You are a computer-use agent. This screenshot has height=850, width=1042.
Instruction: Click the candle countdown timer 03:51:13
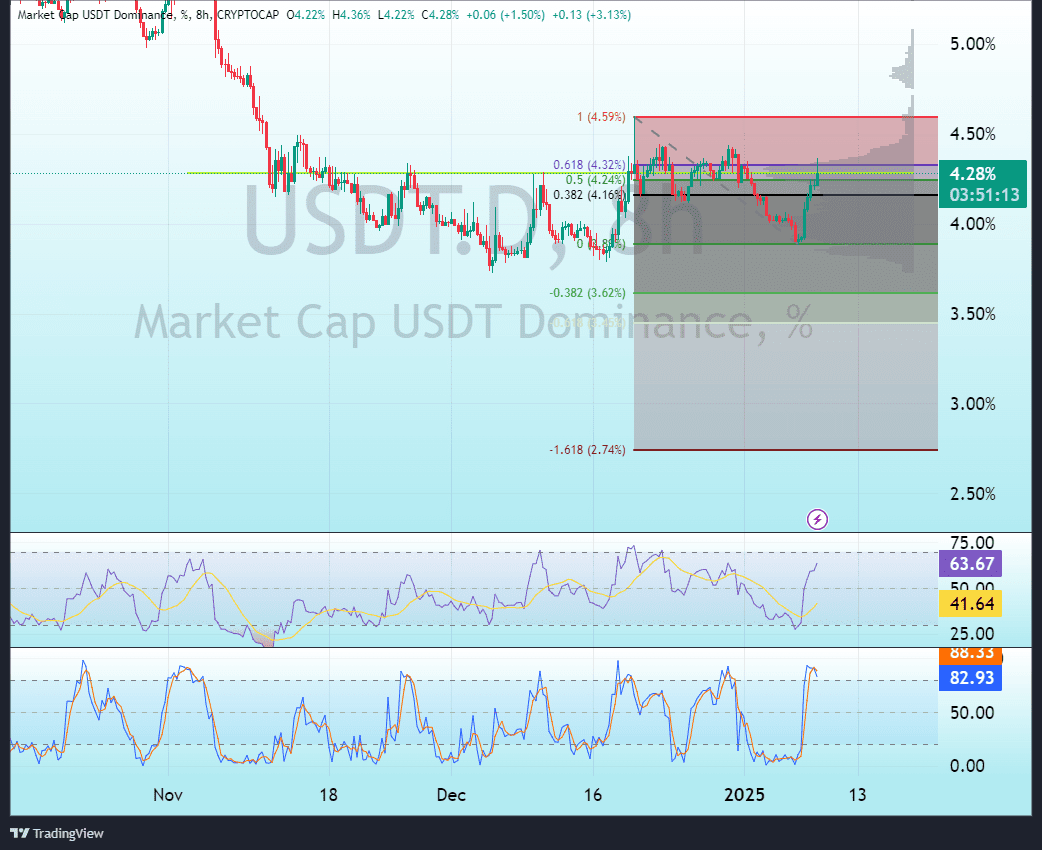(984, 195)
